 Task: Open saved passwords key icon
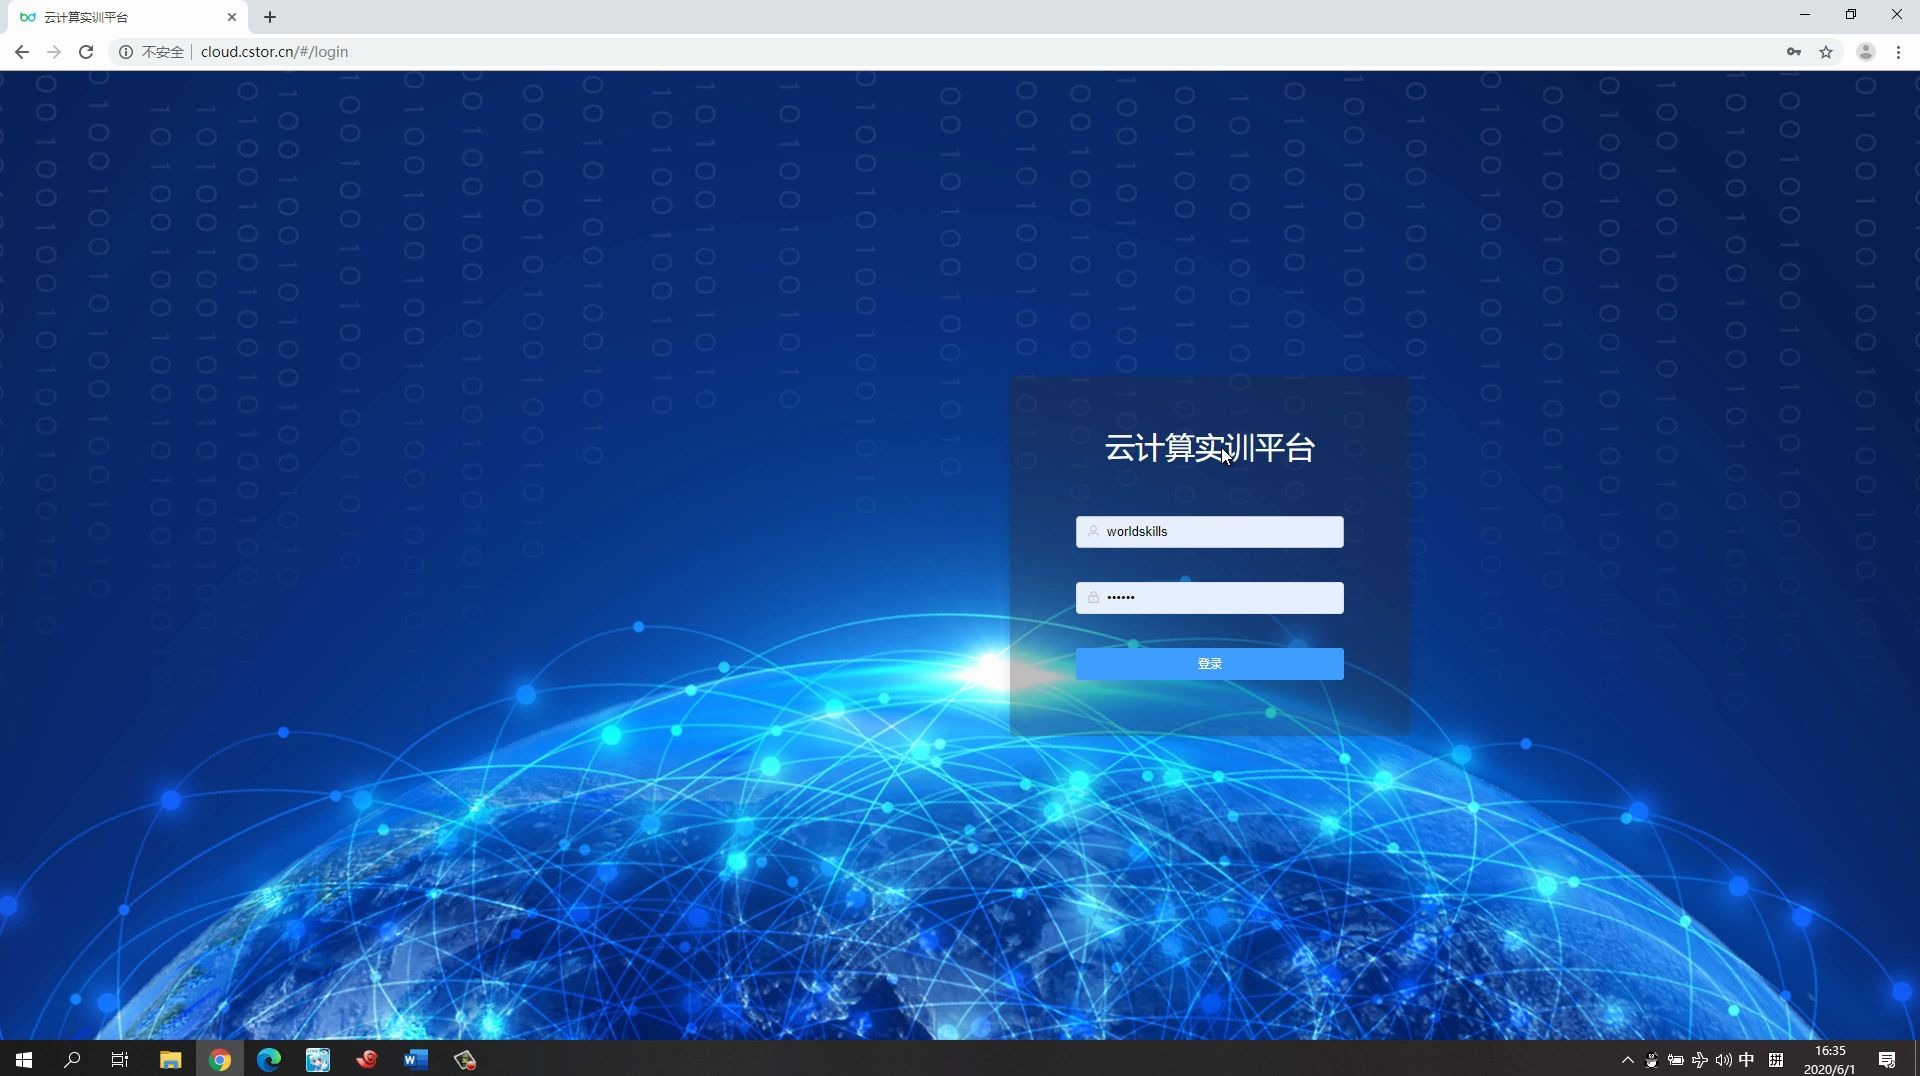pos(1794,52)
